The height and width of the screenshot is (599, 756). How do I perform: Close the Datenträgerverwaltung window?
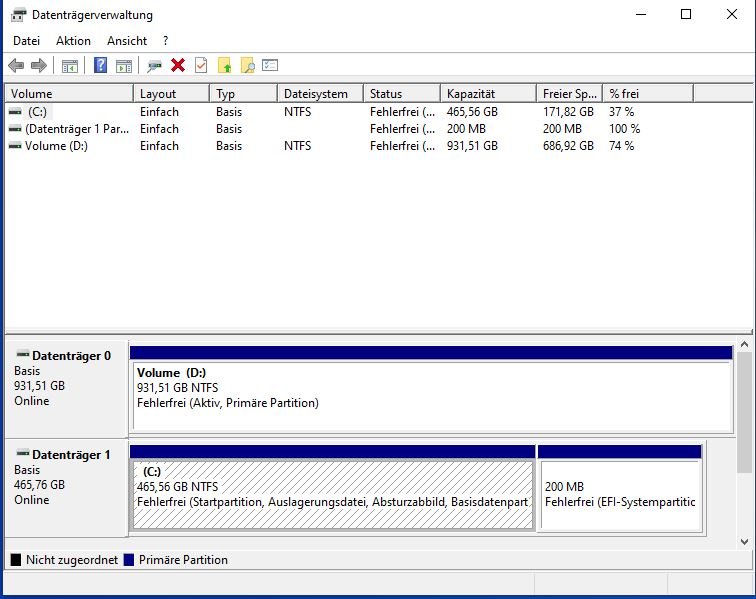(x=731, y=14)
